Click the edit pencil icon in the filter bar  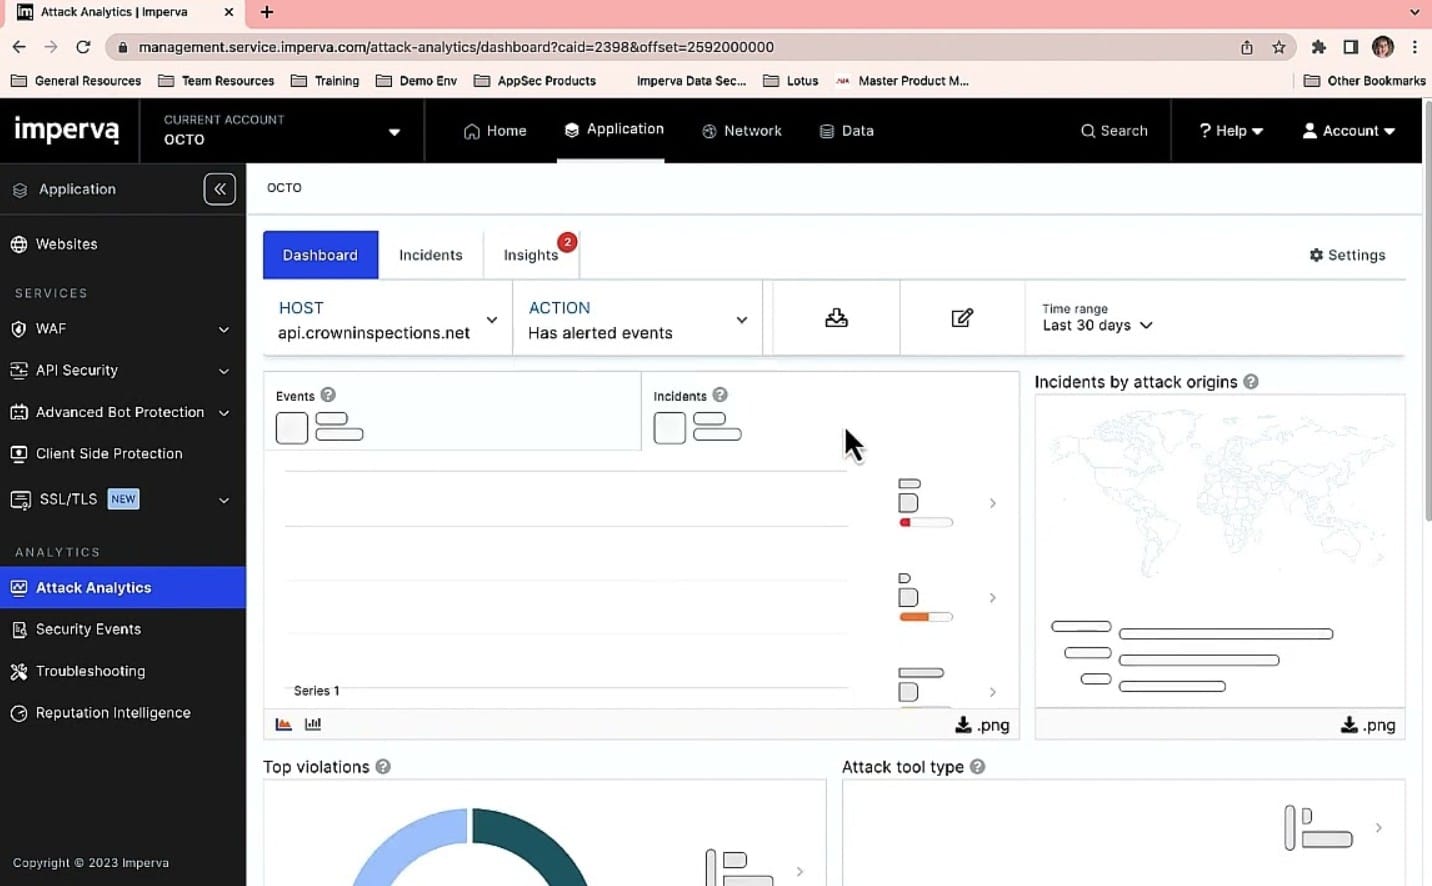962,318
